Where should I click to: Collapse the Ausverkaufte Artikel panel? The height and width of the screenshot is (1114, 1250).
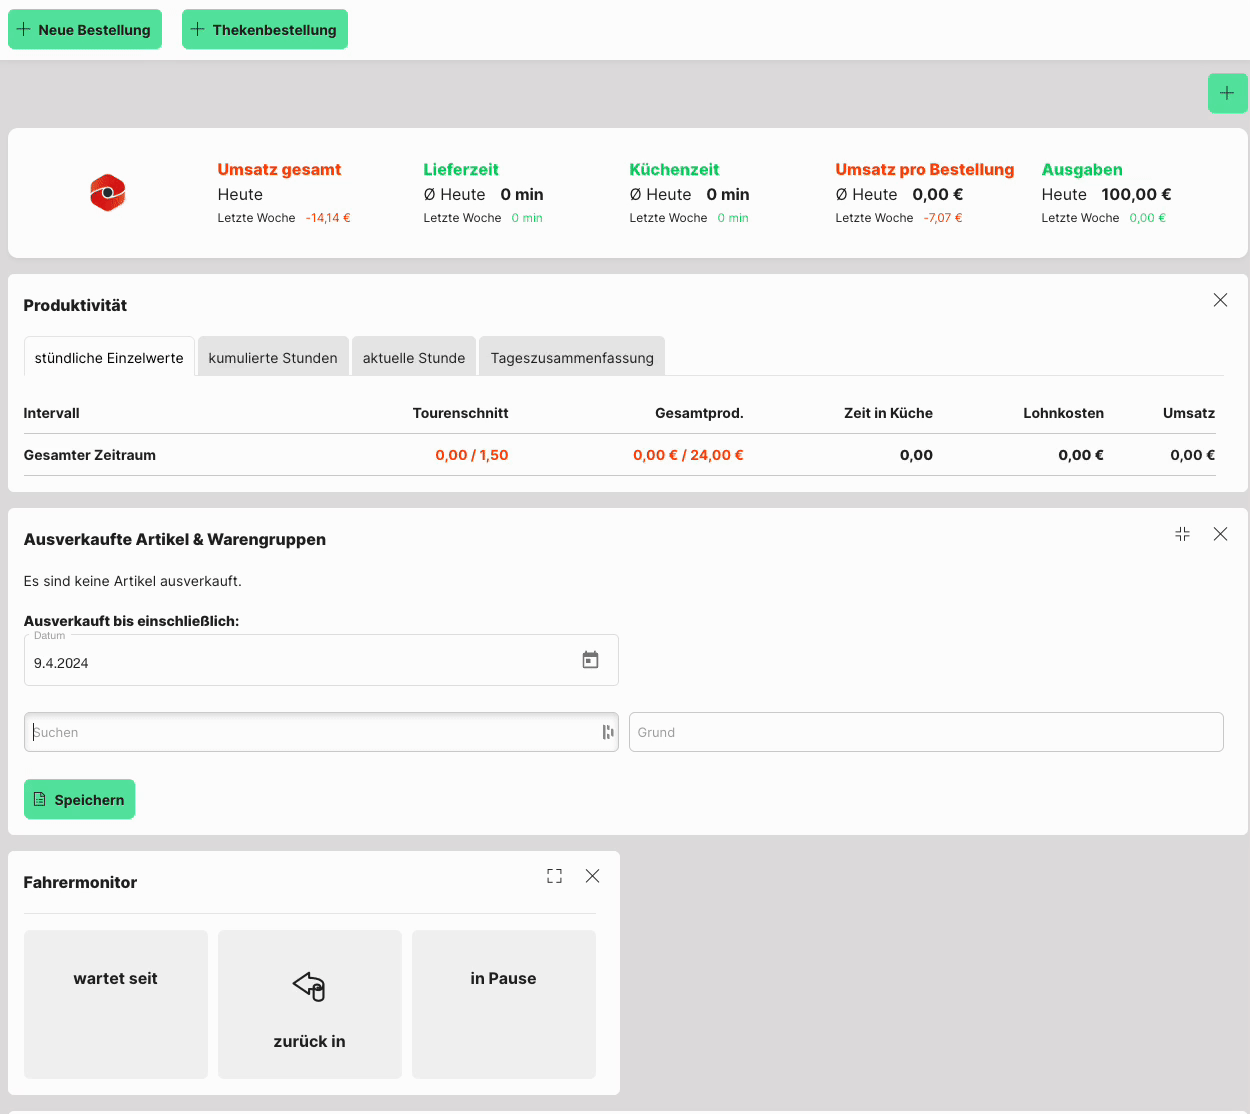click(x=1182, y=534)
